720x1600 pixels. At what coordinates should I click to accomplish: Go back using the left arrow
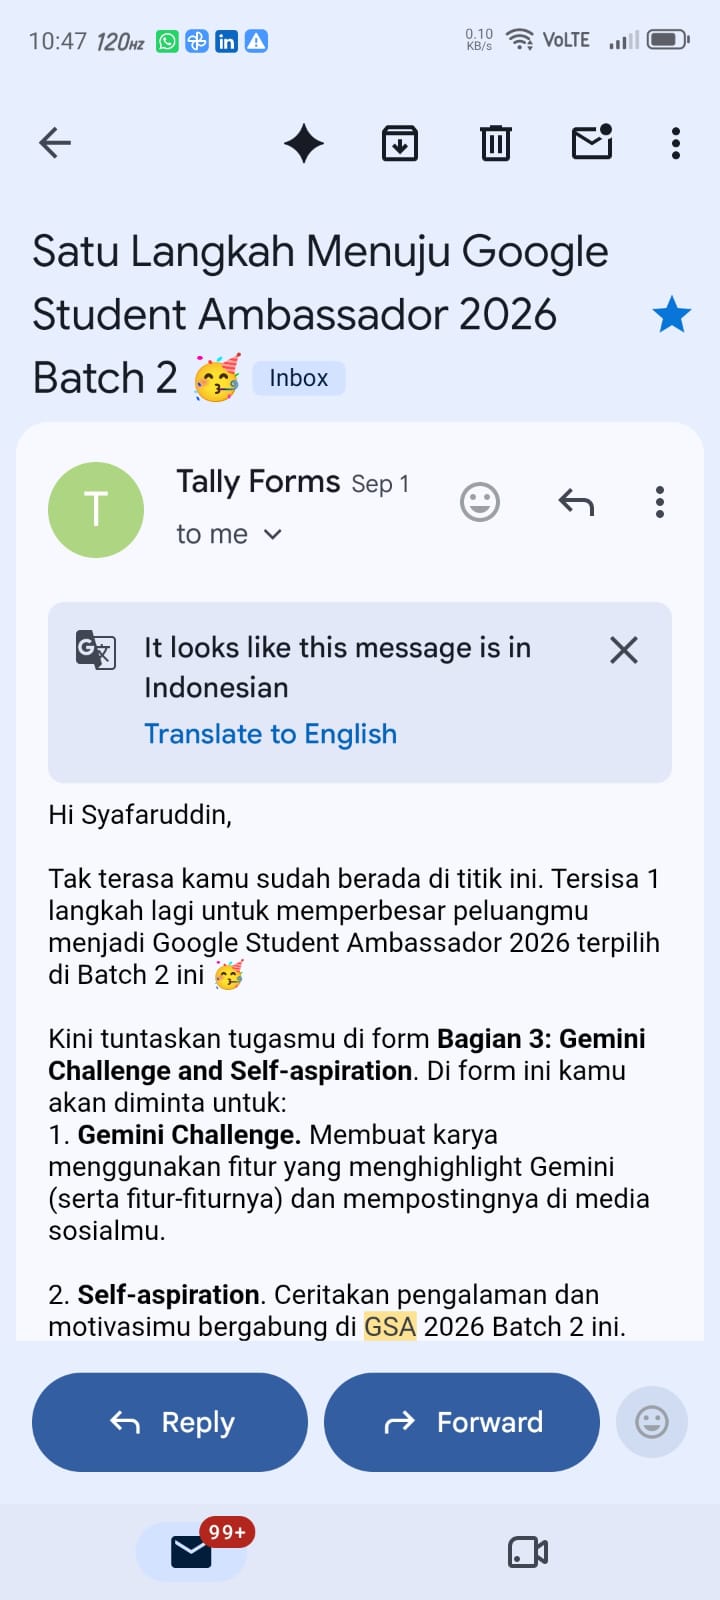[55, 143]
